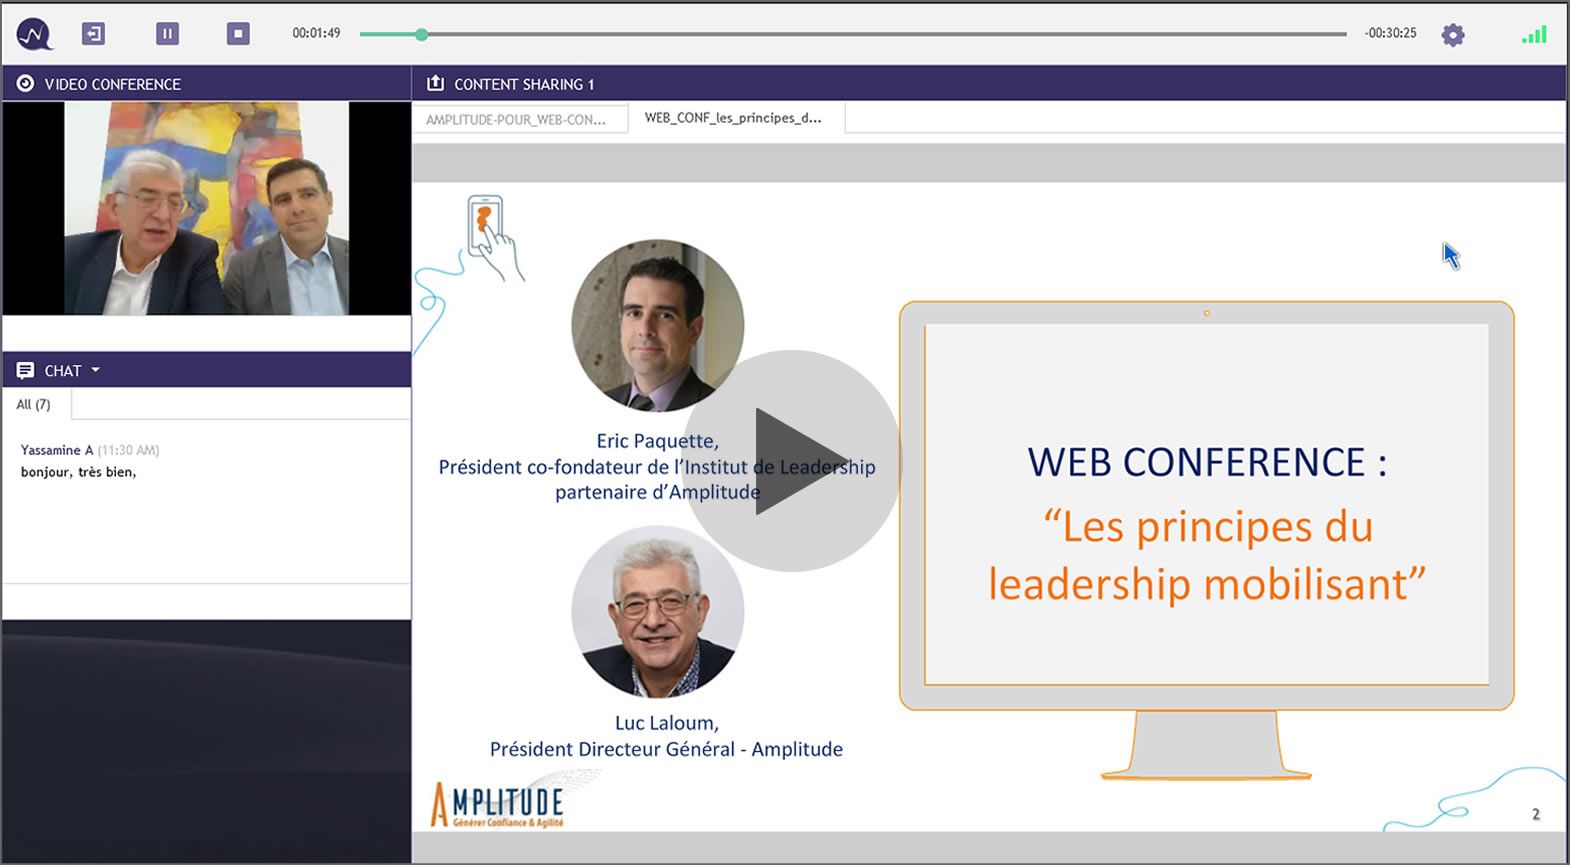The image size is (1570, 865).
Task: Expand the Chat dropdown arrow
Action: [96, 370]
